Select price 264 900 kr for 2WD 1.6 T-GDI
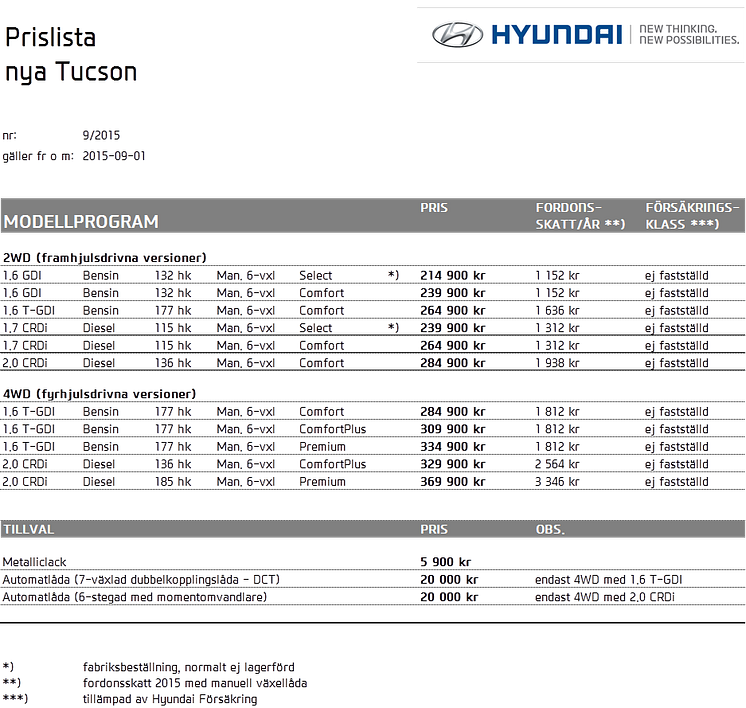 pyautogui.click(x=452, y=311)
